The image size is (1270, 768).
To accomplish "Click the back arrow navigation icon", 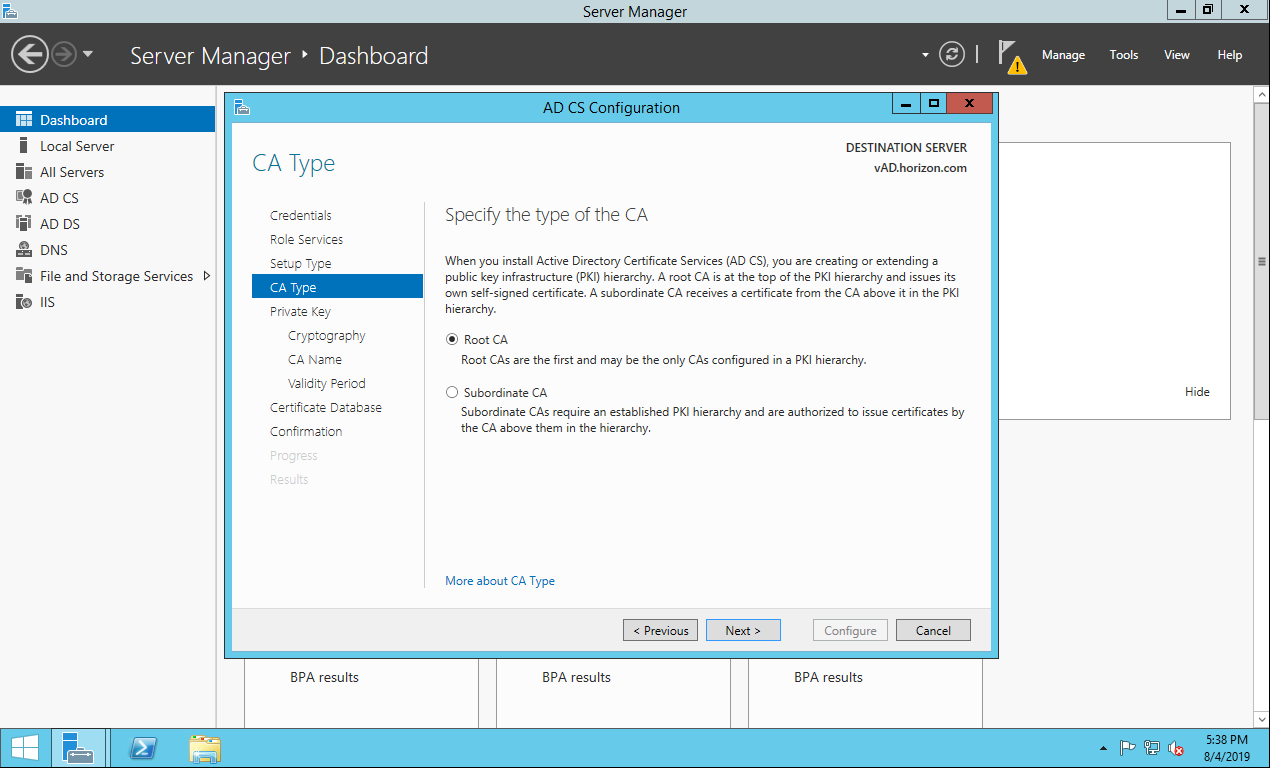I will [30, 54].
